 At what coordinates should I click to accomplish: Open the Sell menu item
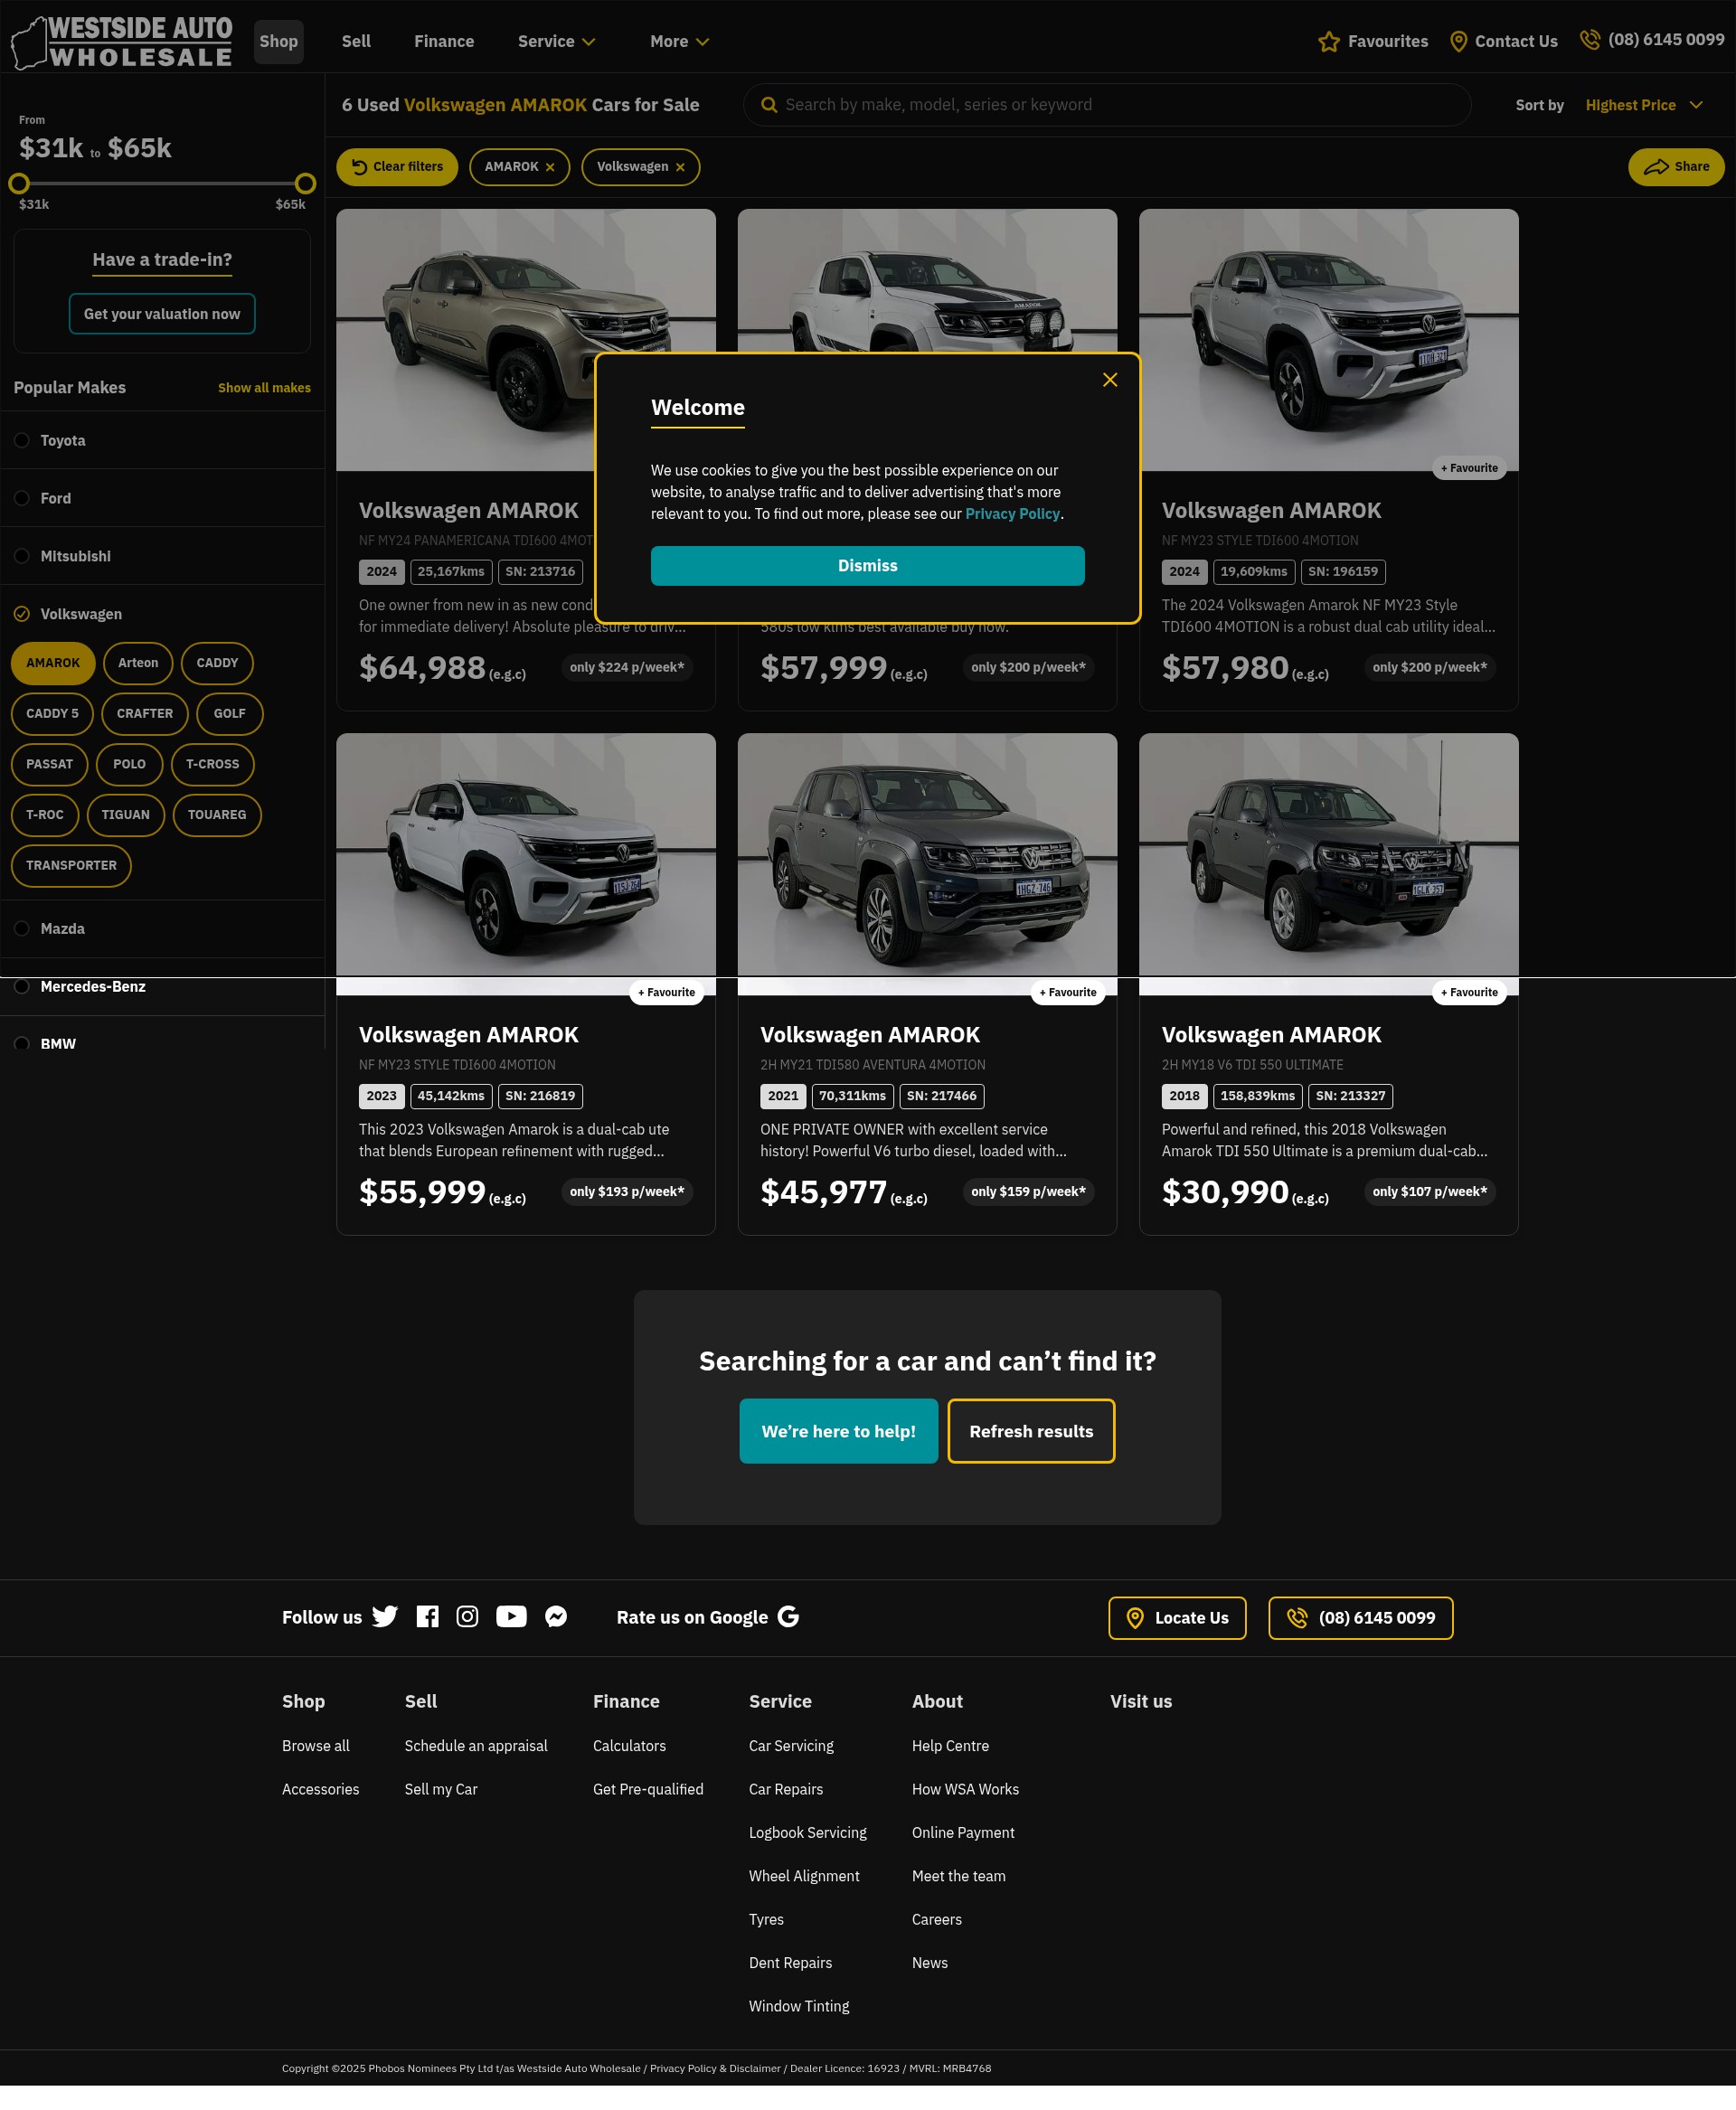pyautogui.click(x=356, y=42)
